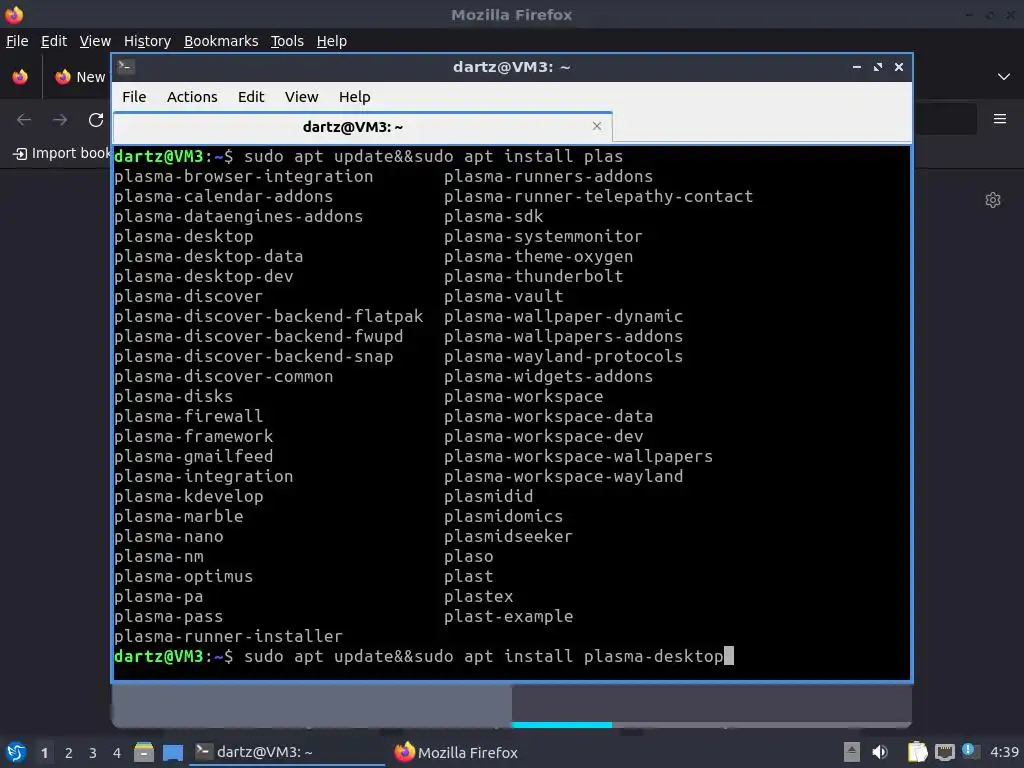Click plasma-optimus in terminal output

[x=184, y=576]
